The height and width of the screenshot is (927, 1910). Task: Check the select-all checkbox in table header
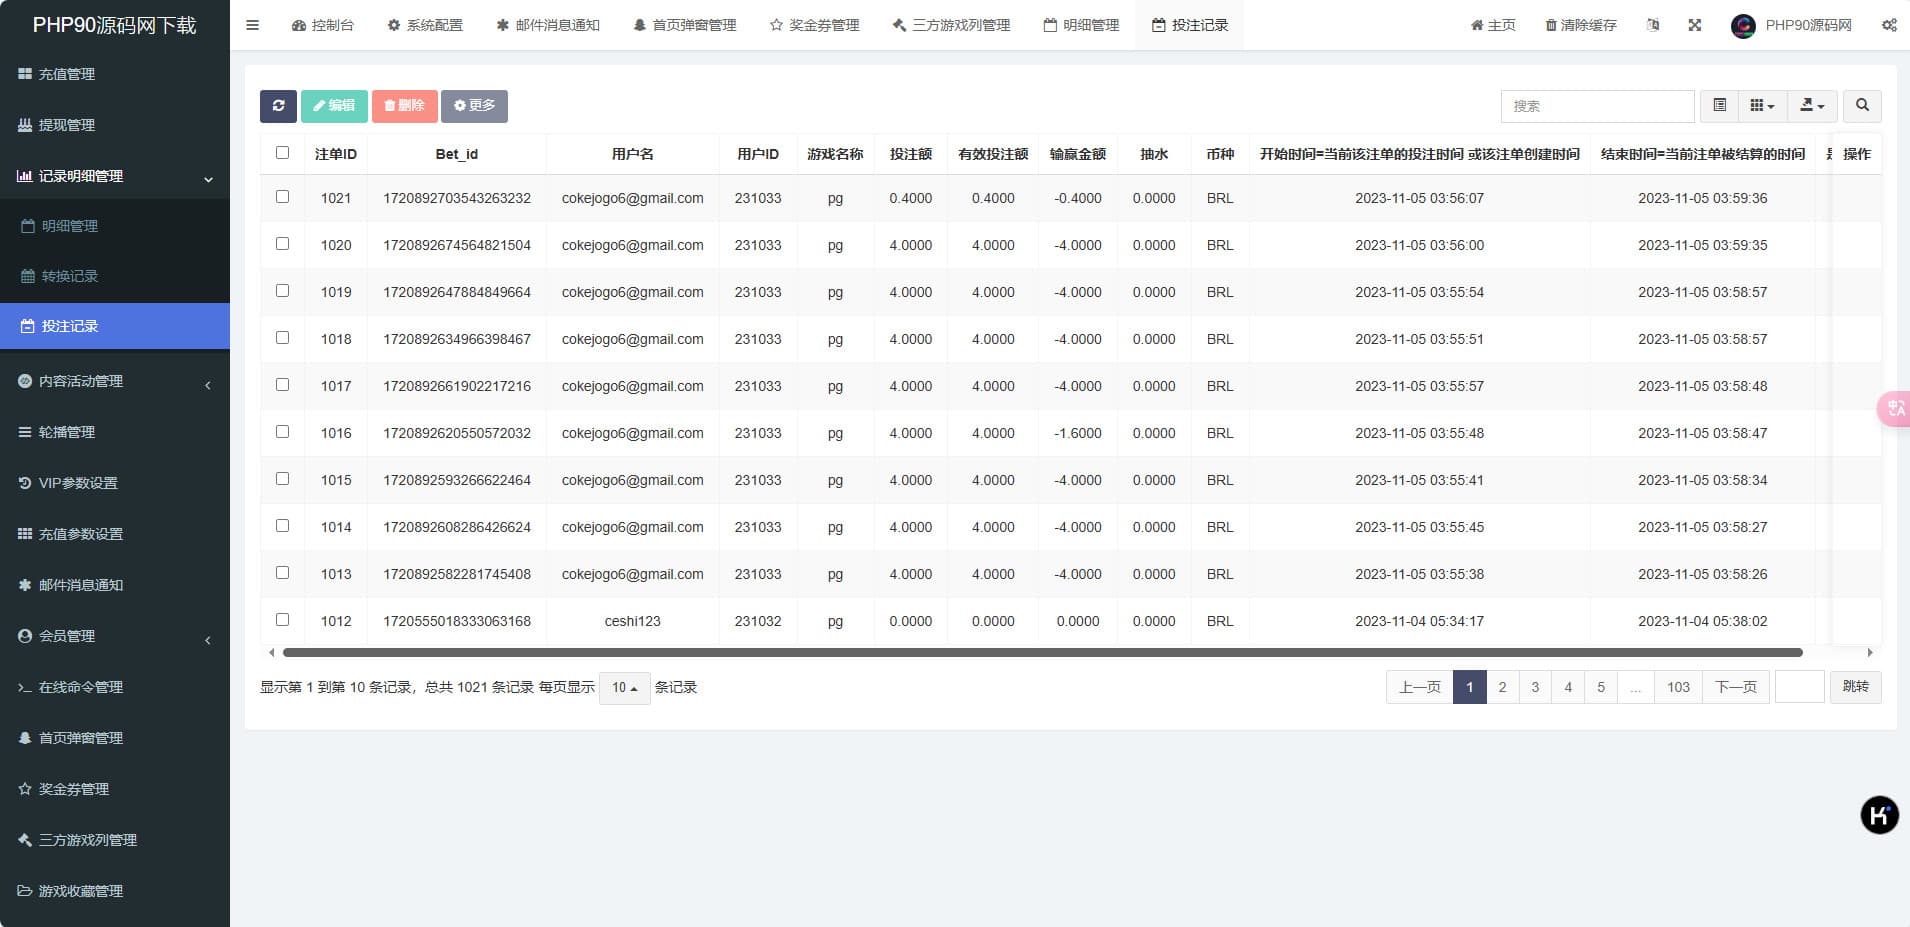click(x=282, y=153)
